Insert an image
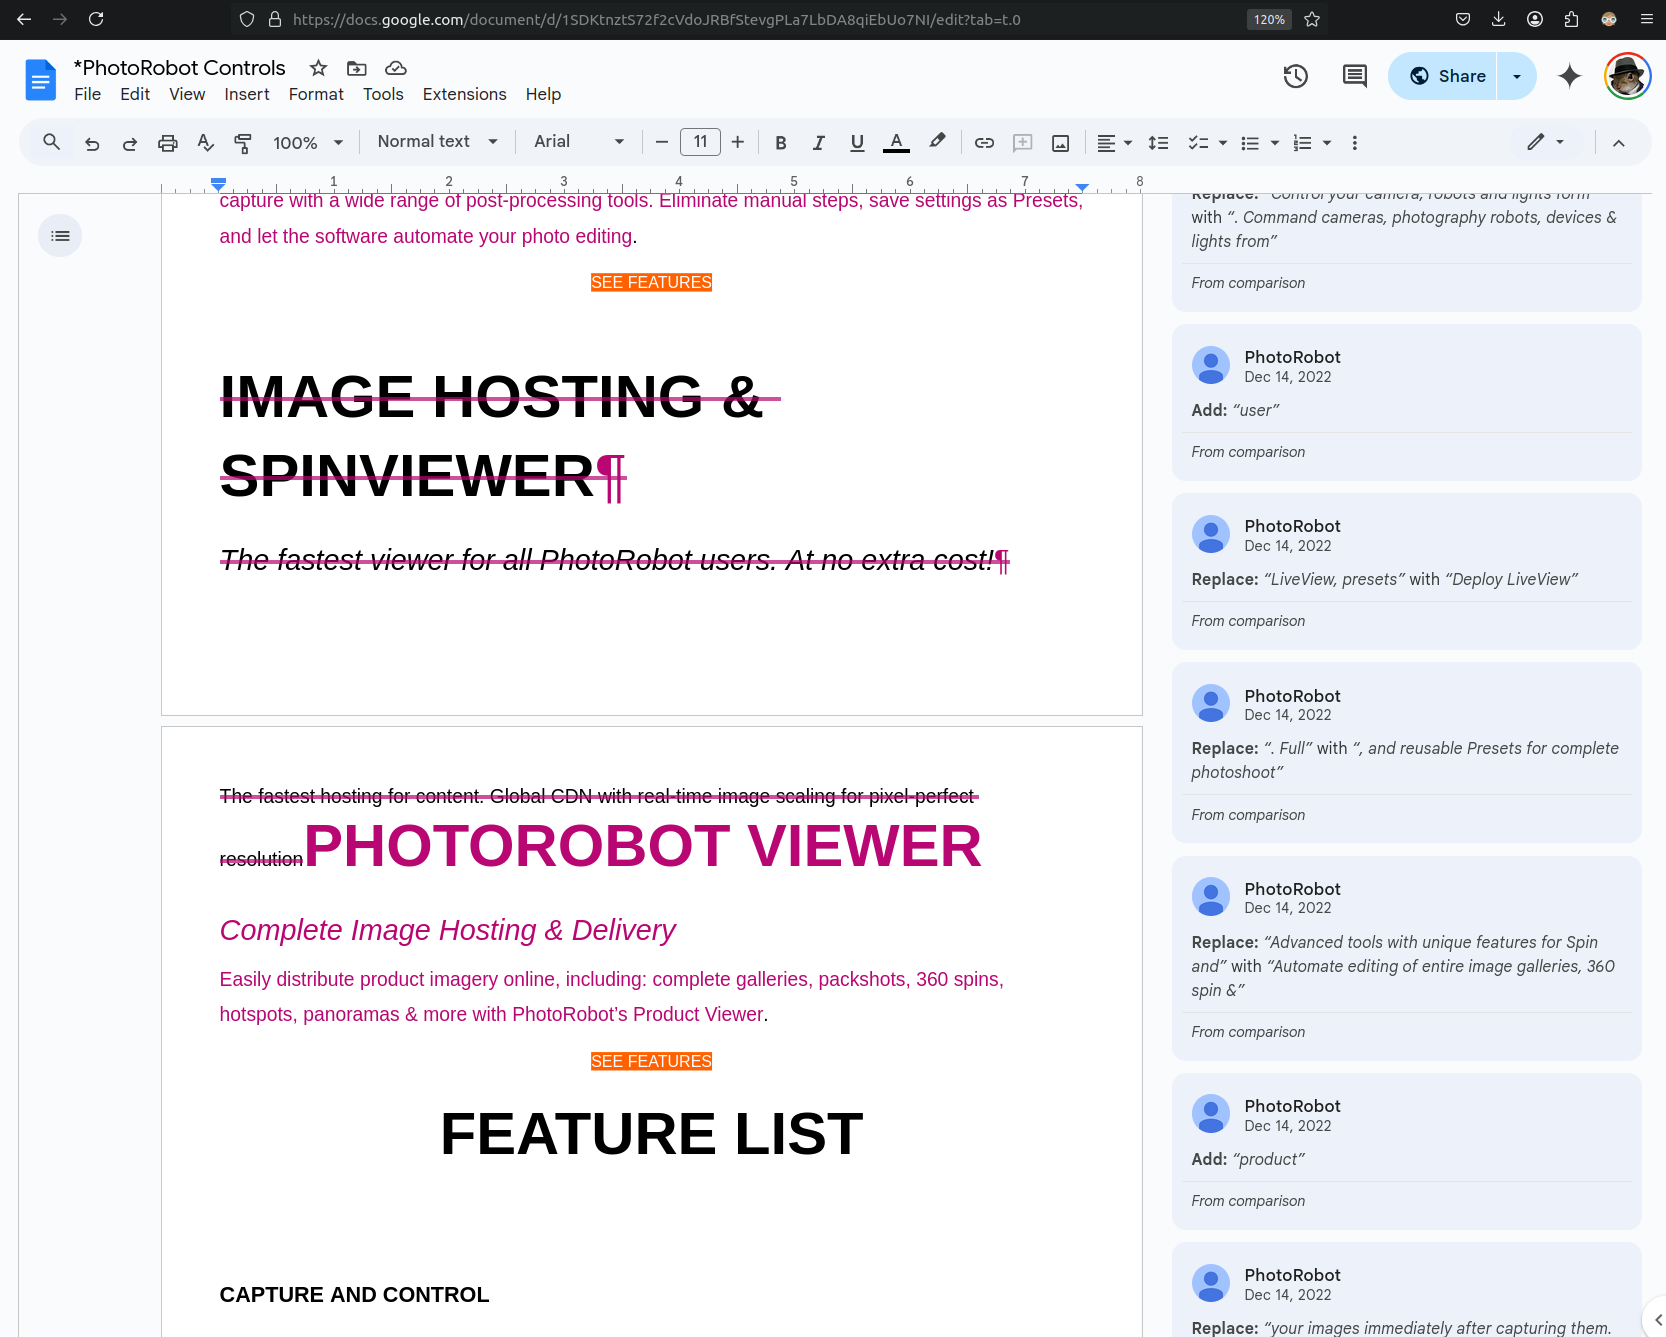Viewport: 1666px width, 1337px height. click(x=1061, y=143)
